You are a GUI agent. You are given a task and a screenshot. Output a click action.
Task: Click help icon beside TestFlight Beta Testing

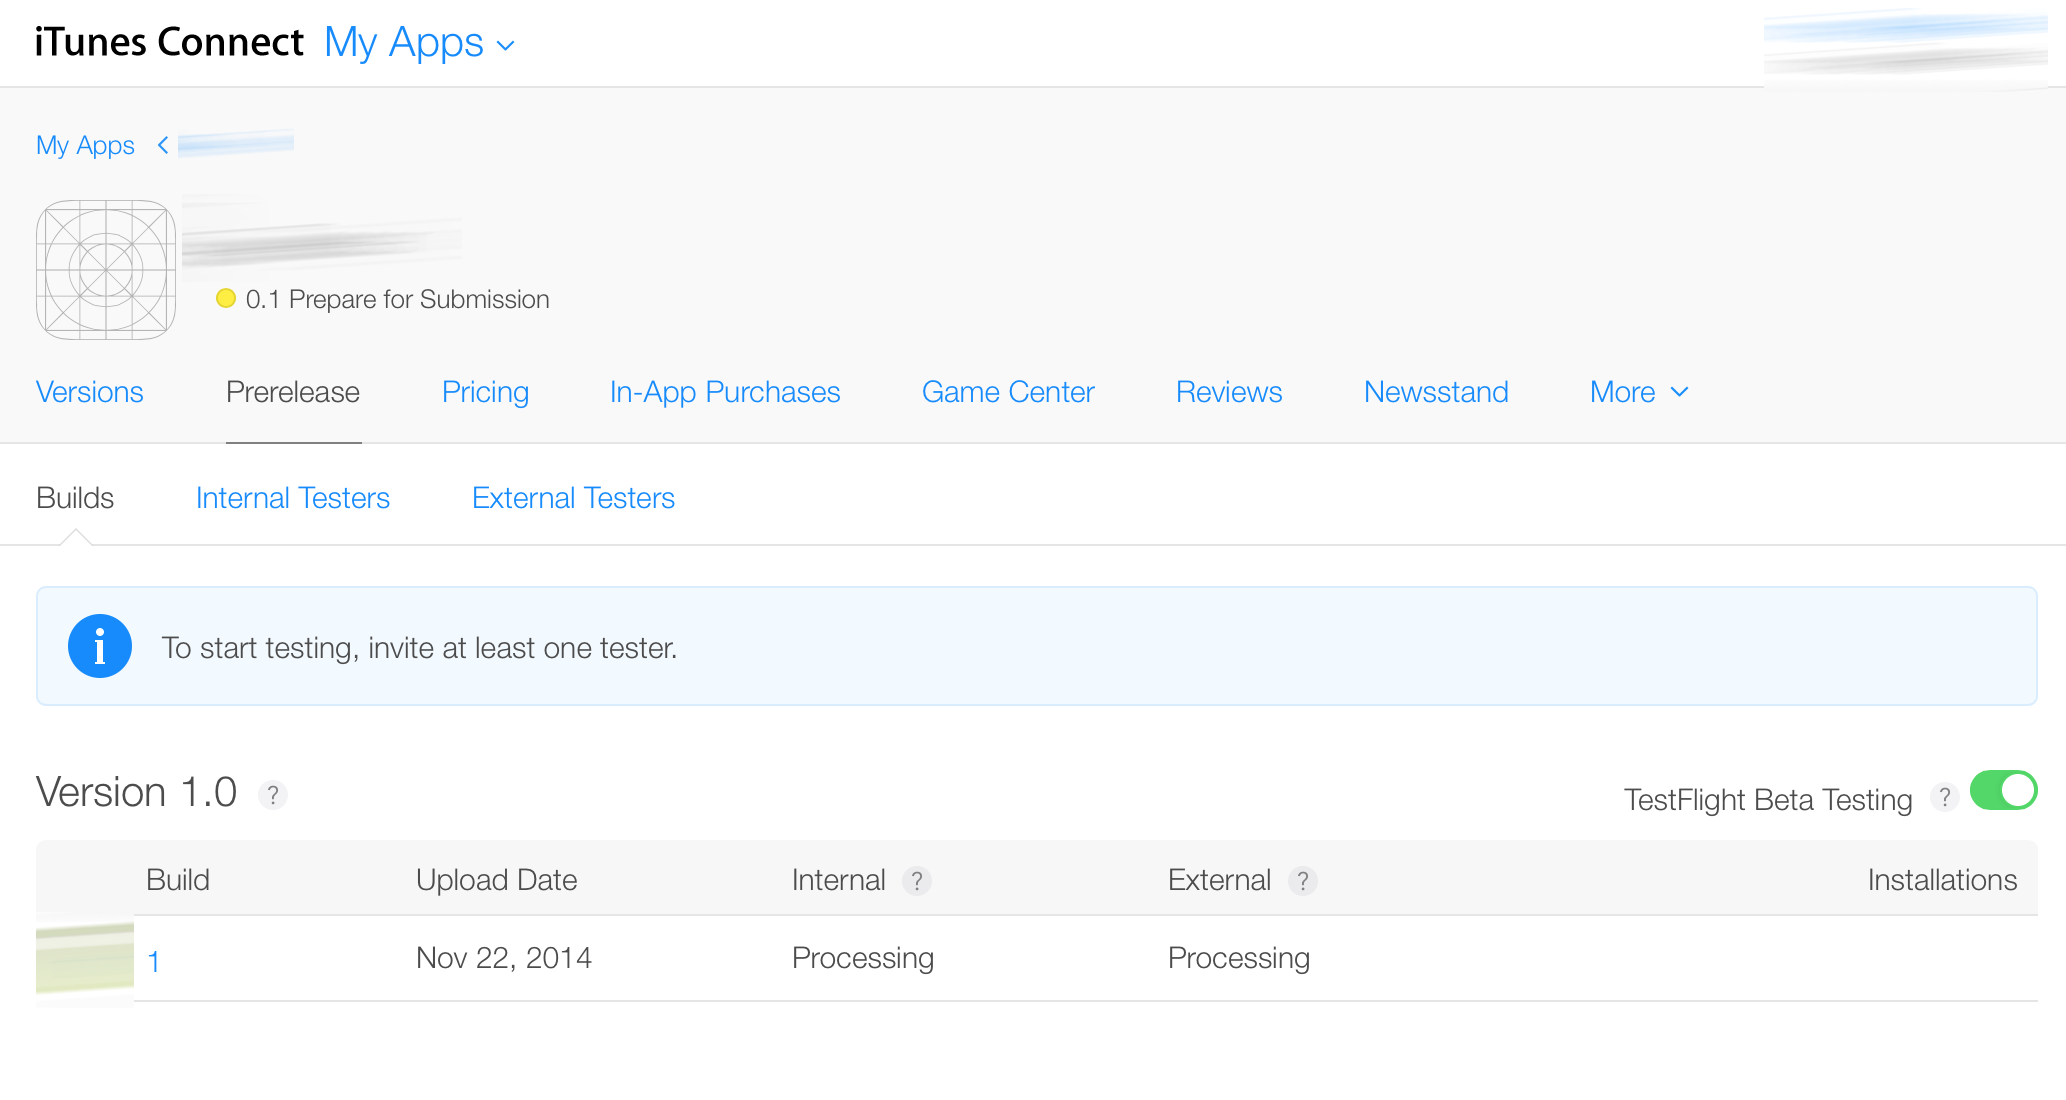point(1944,797)
